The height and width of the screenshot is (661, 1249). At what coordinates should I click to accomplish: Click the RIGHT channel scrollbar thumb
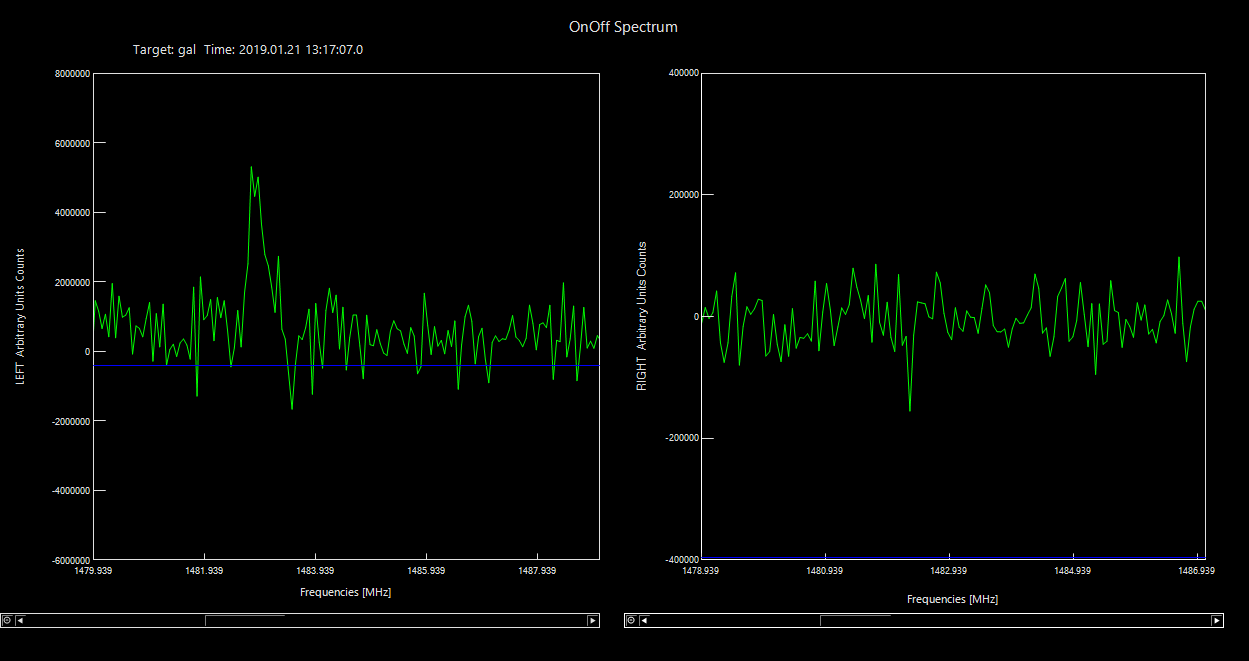point(855,620)
